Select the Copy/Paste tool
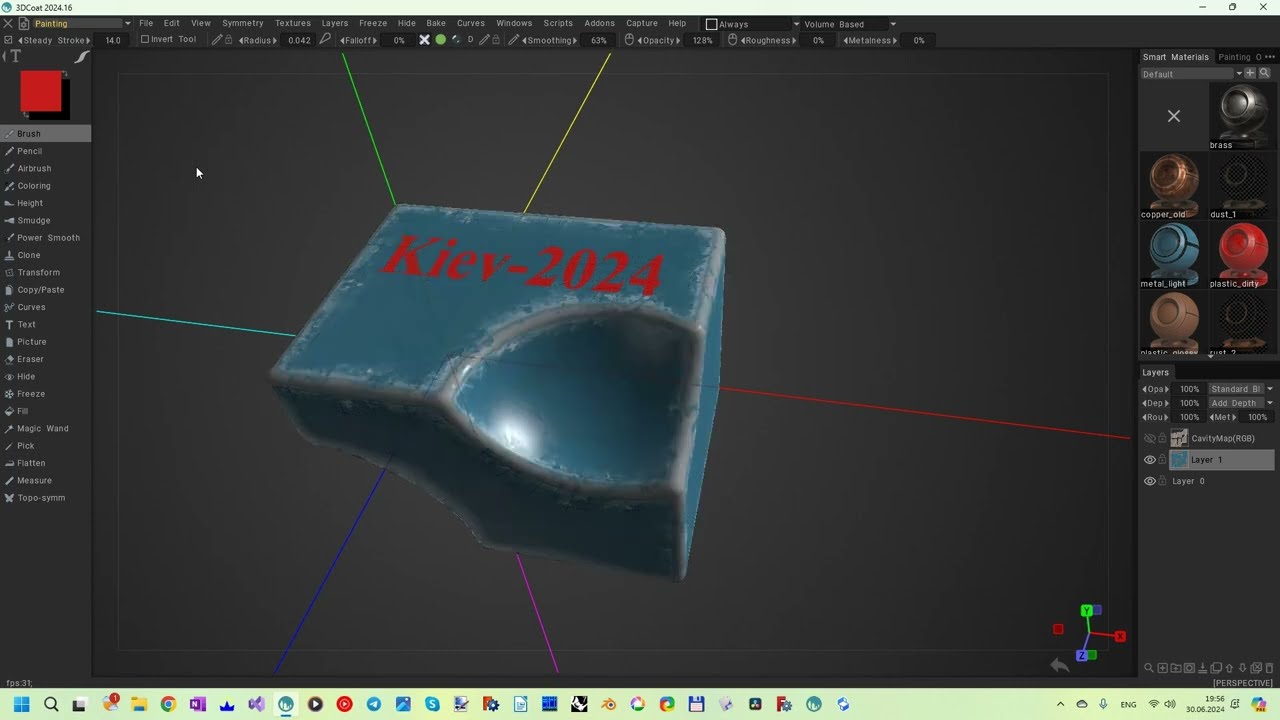The image size is (1280, 720). (45, 290)
